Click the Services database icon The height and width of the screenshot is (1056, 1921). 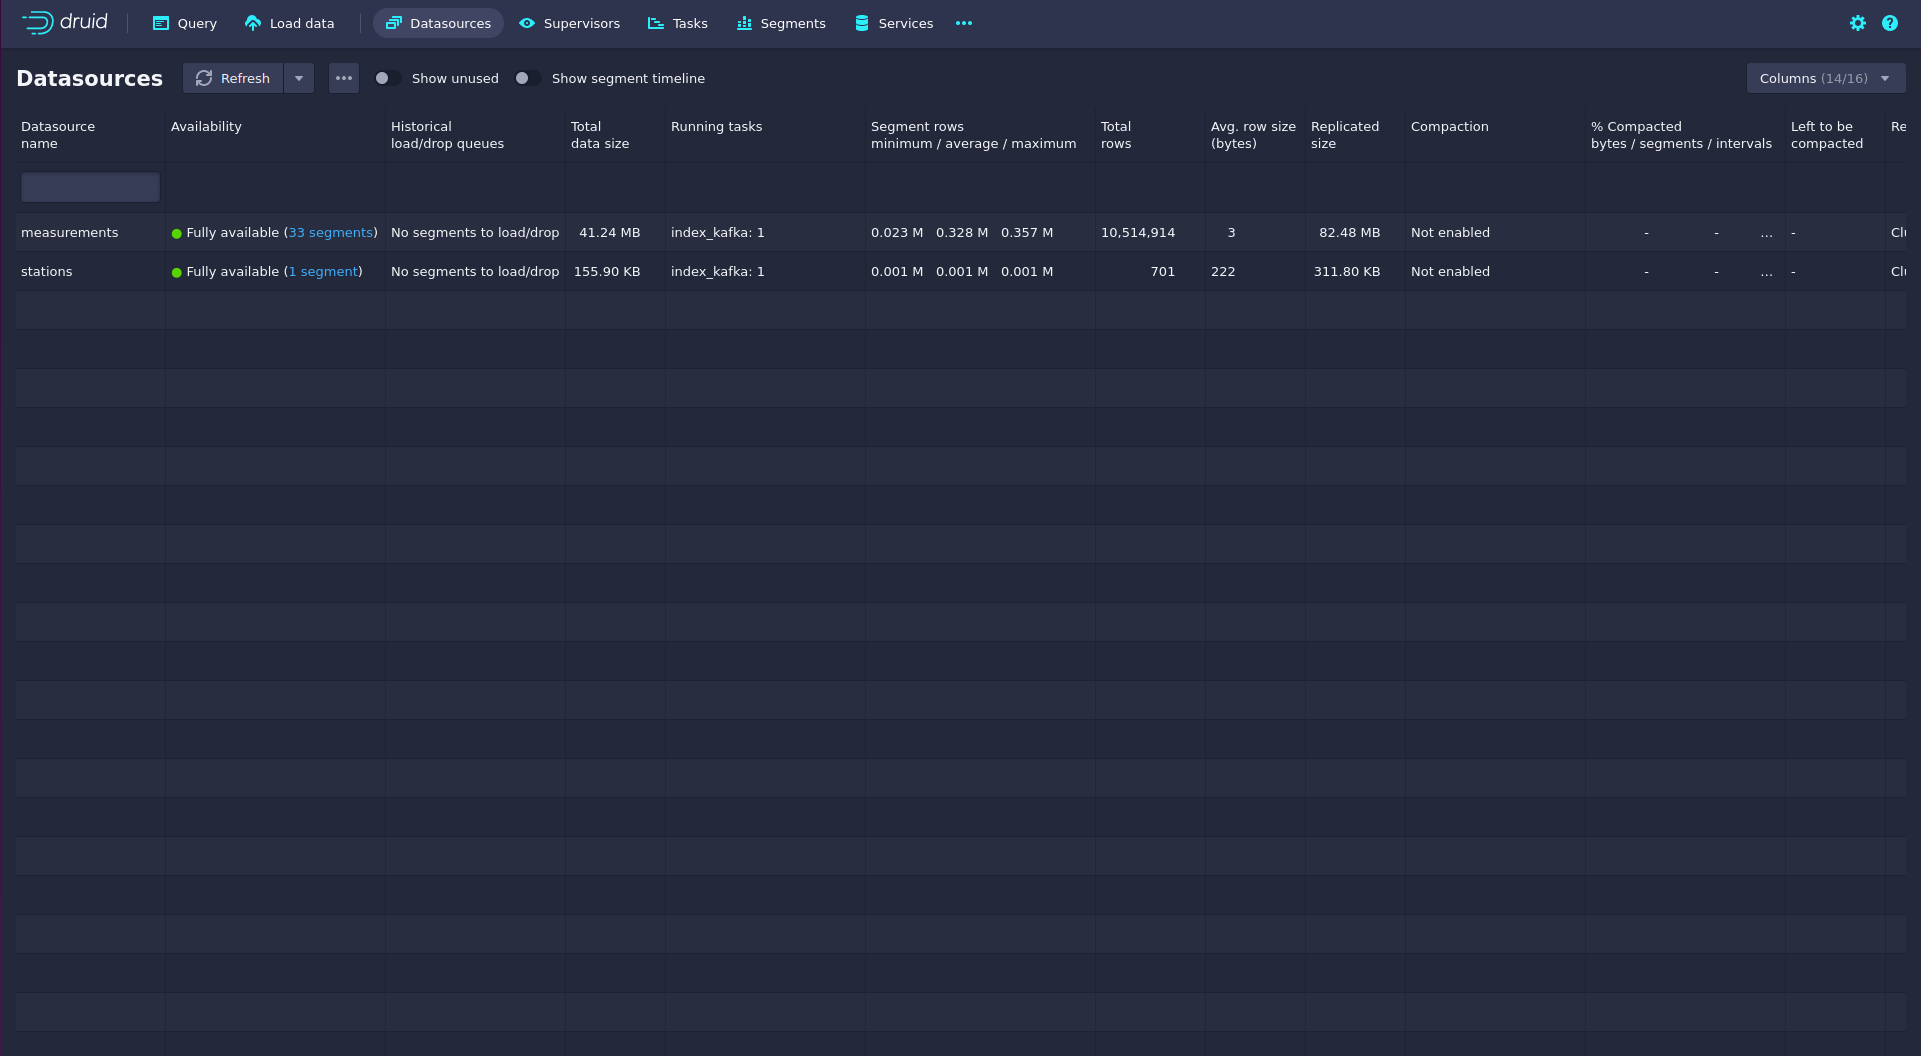click(x=861, y=23)
